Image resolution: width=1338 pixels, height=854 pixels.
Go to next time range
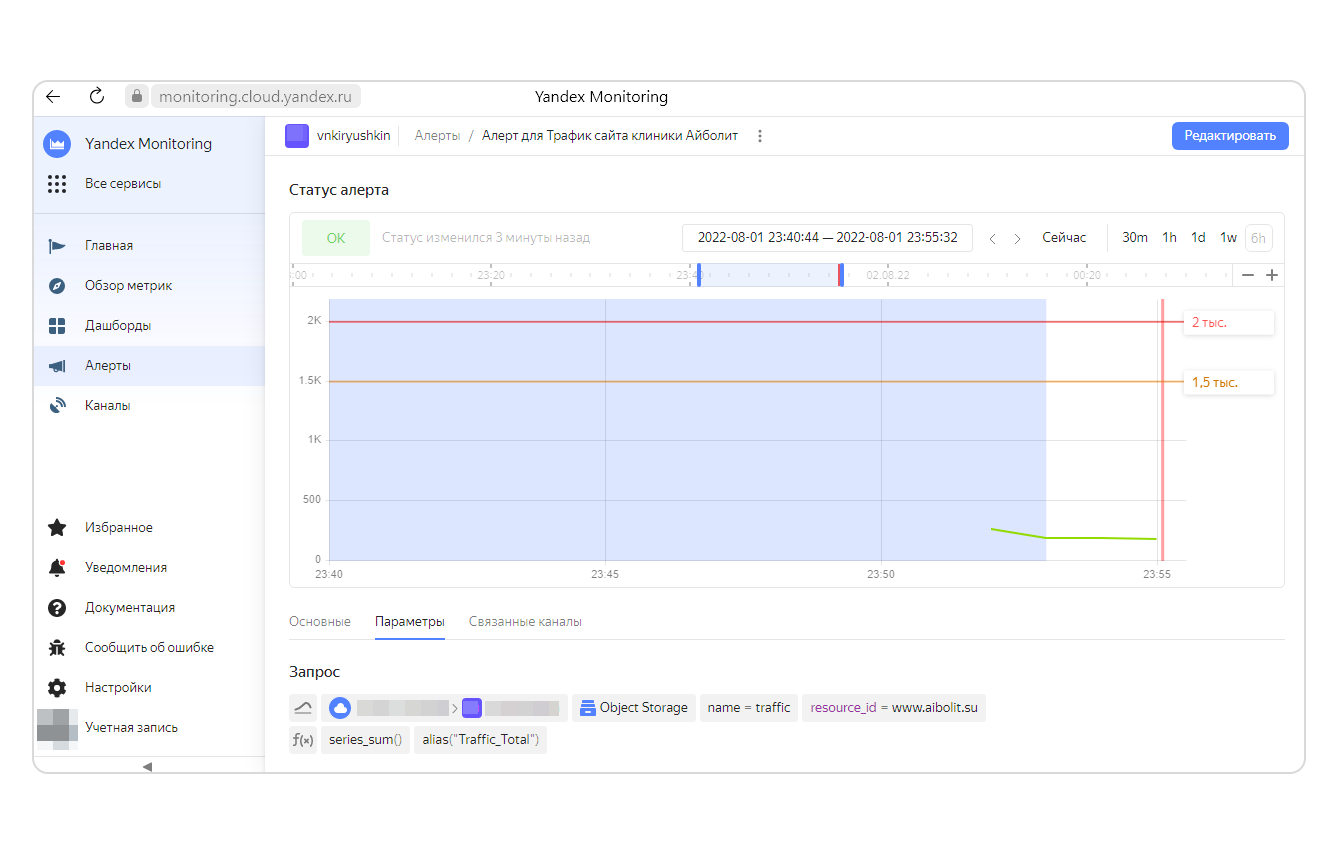tap(1017, 239)
